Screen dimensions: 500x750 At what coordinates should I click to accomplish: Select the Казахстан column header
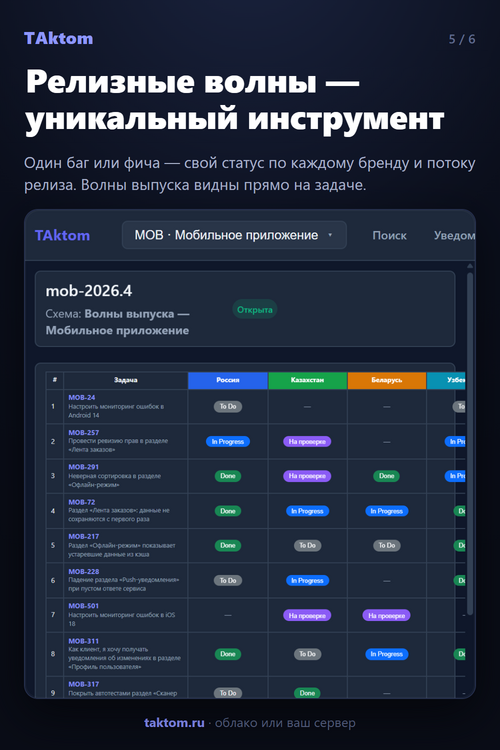[307, 380]
